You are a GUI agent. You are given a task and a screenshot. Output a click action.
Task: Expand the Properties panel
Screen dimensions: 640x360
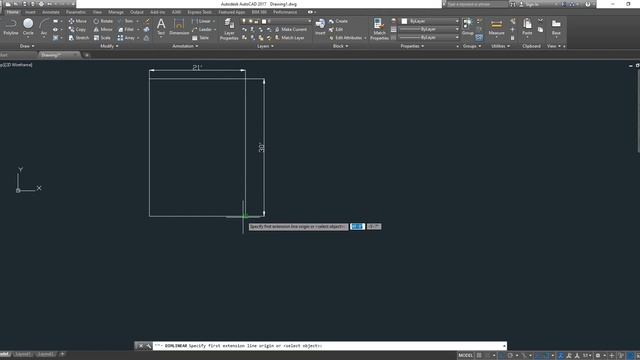click(x=412, y=46)
